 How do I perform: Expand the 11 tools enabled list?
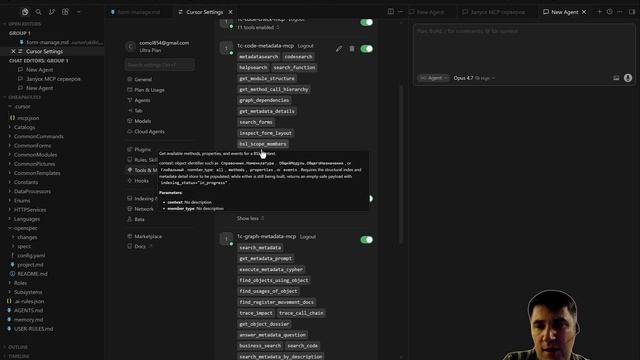258,27
